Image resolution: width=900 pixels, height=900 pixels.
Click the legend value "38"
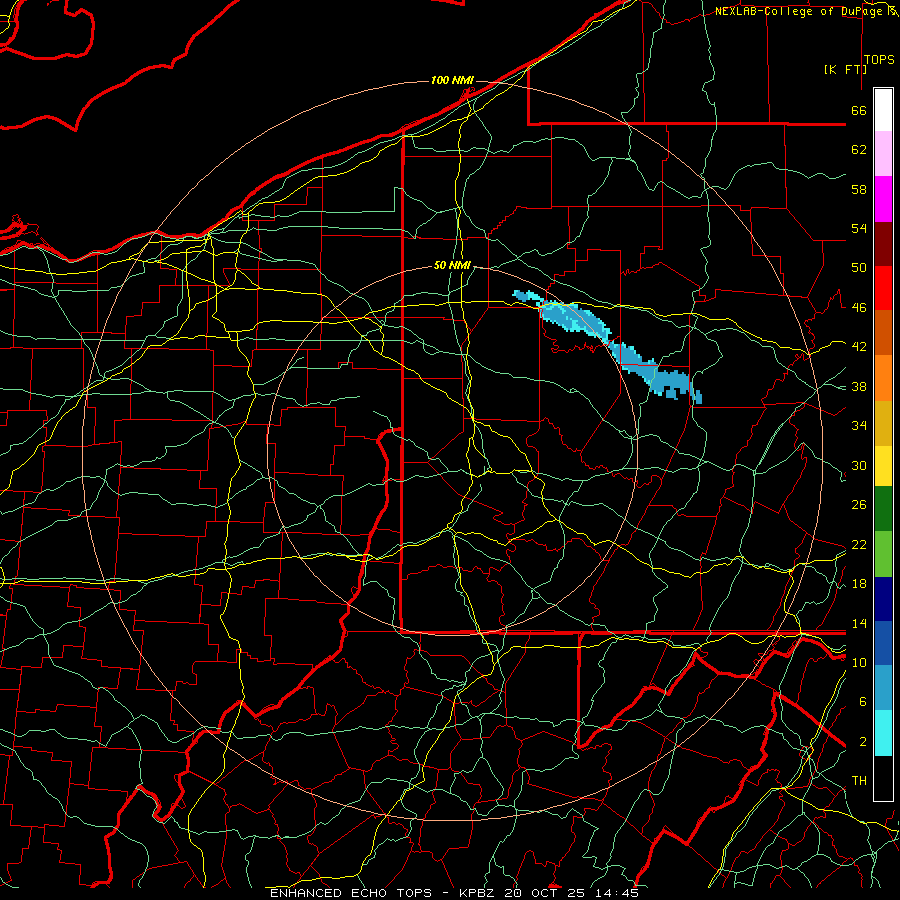859,386
